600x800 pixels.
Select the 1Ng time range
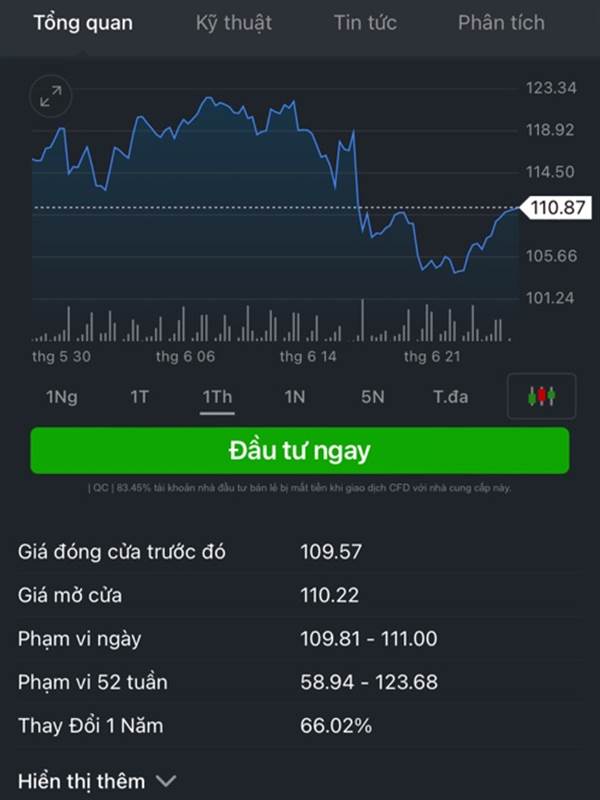tap(62, 396)
